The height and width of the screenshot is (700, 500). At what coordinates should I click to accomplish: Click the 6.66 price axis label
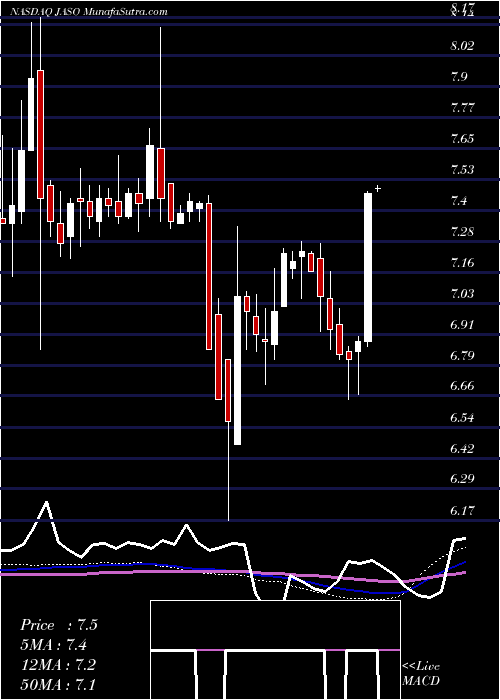pos(462,387)
